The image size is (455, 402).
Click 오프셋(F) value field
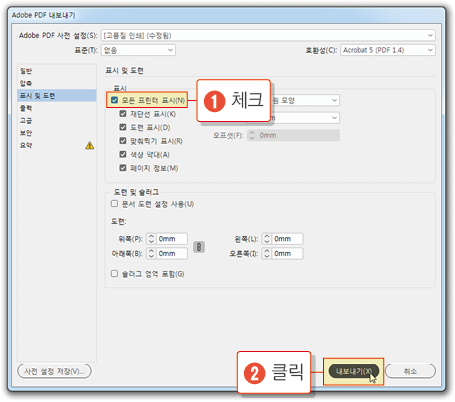[298, 135]
